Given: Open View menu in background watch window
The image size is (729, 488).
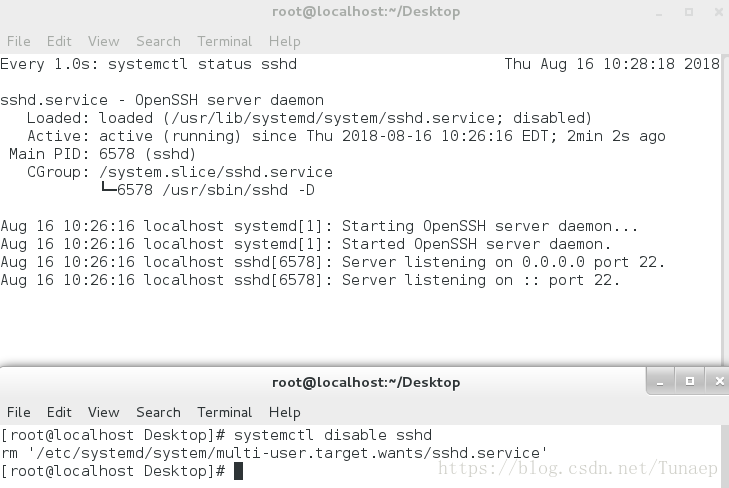Looking at the screenshot, I should [104, 41].
